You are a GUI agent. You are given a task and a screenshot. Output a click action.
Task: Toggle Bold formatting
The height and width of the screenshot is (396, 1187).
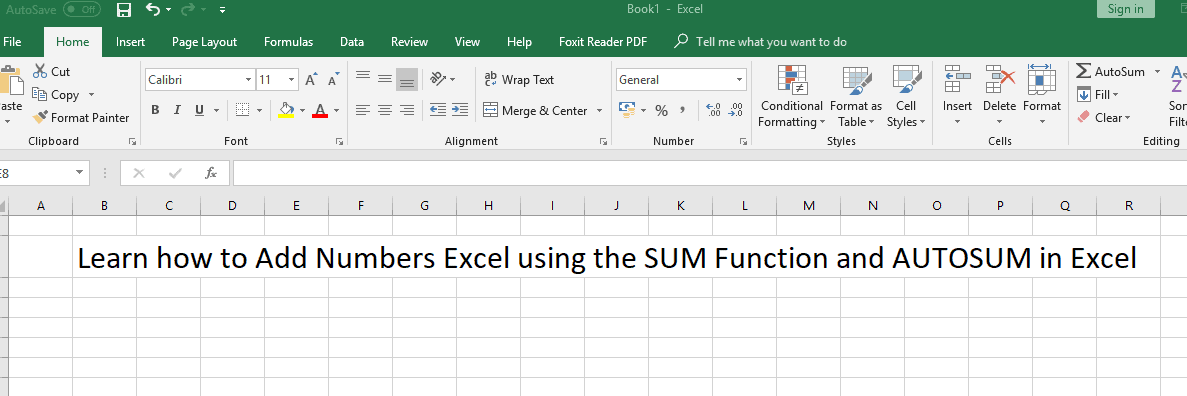[155, 110]
